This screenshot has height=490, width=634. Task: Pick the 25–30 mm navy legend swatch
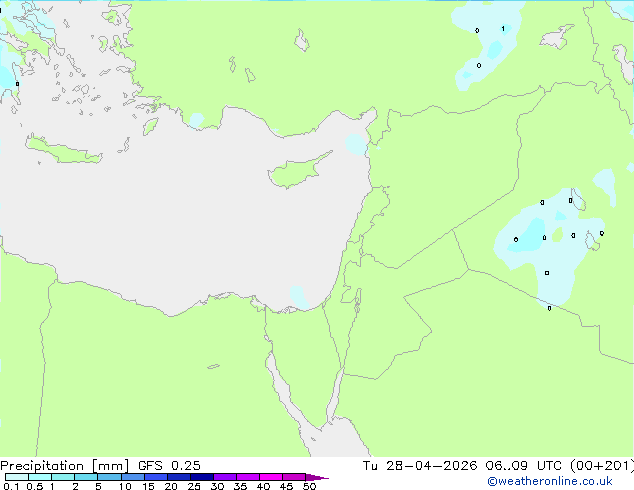pos(202,477)
